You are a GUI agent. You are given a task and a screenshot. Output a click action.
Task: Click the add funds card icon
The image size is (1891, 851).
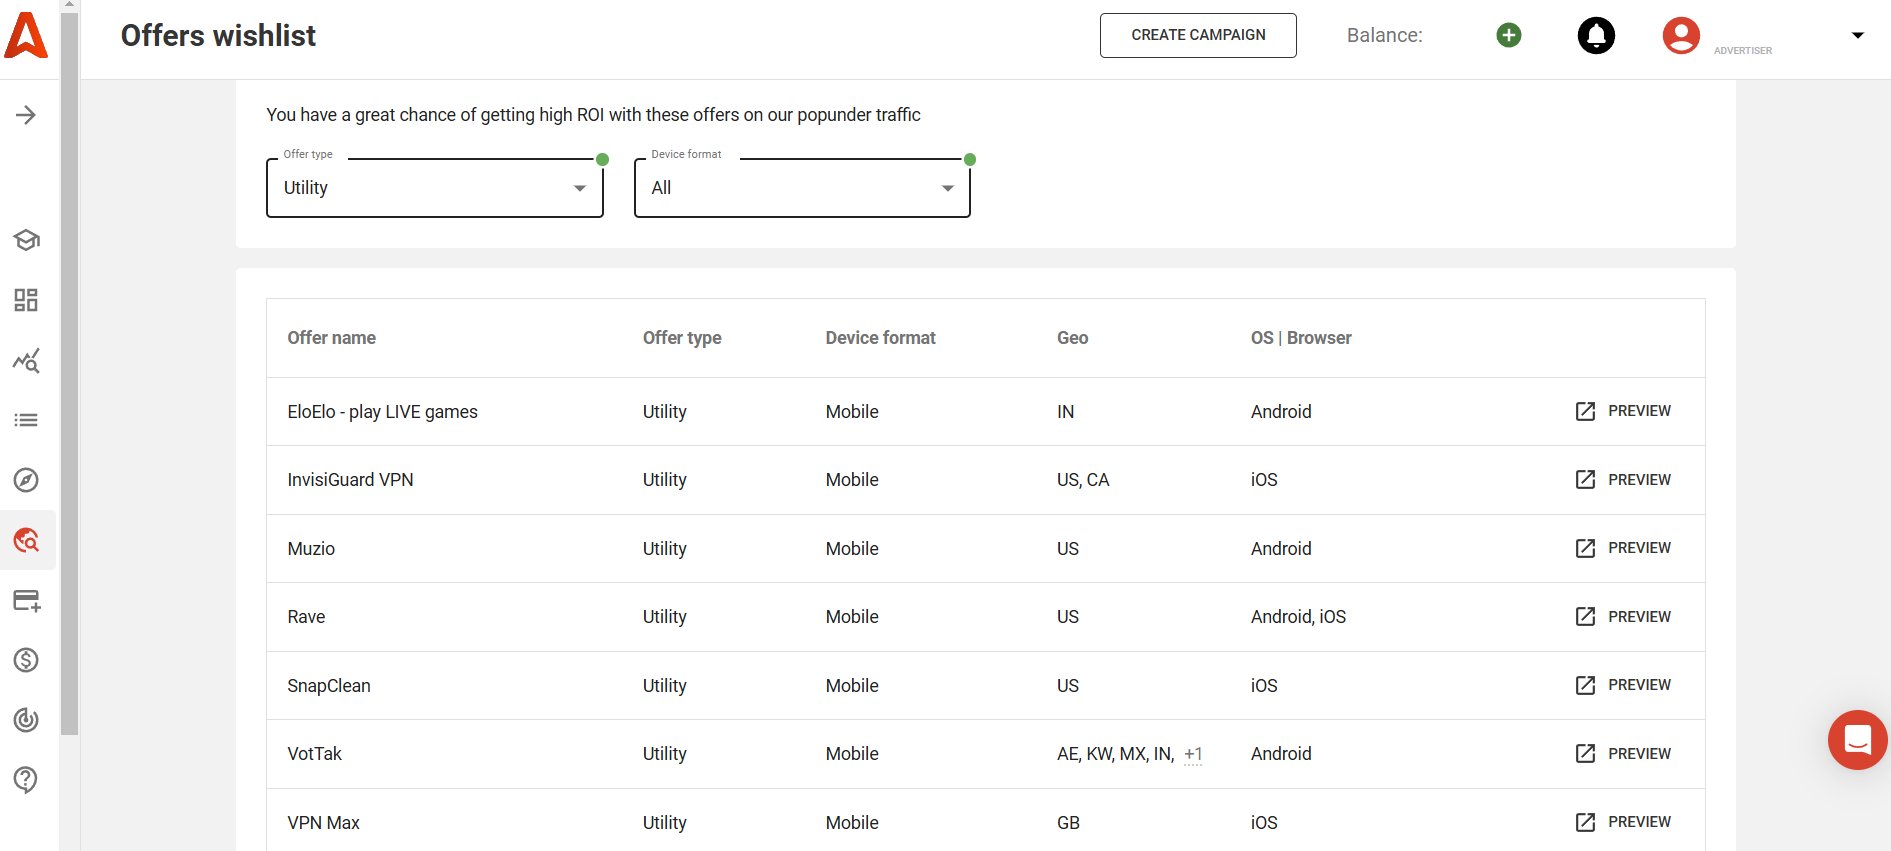26,600
